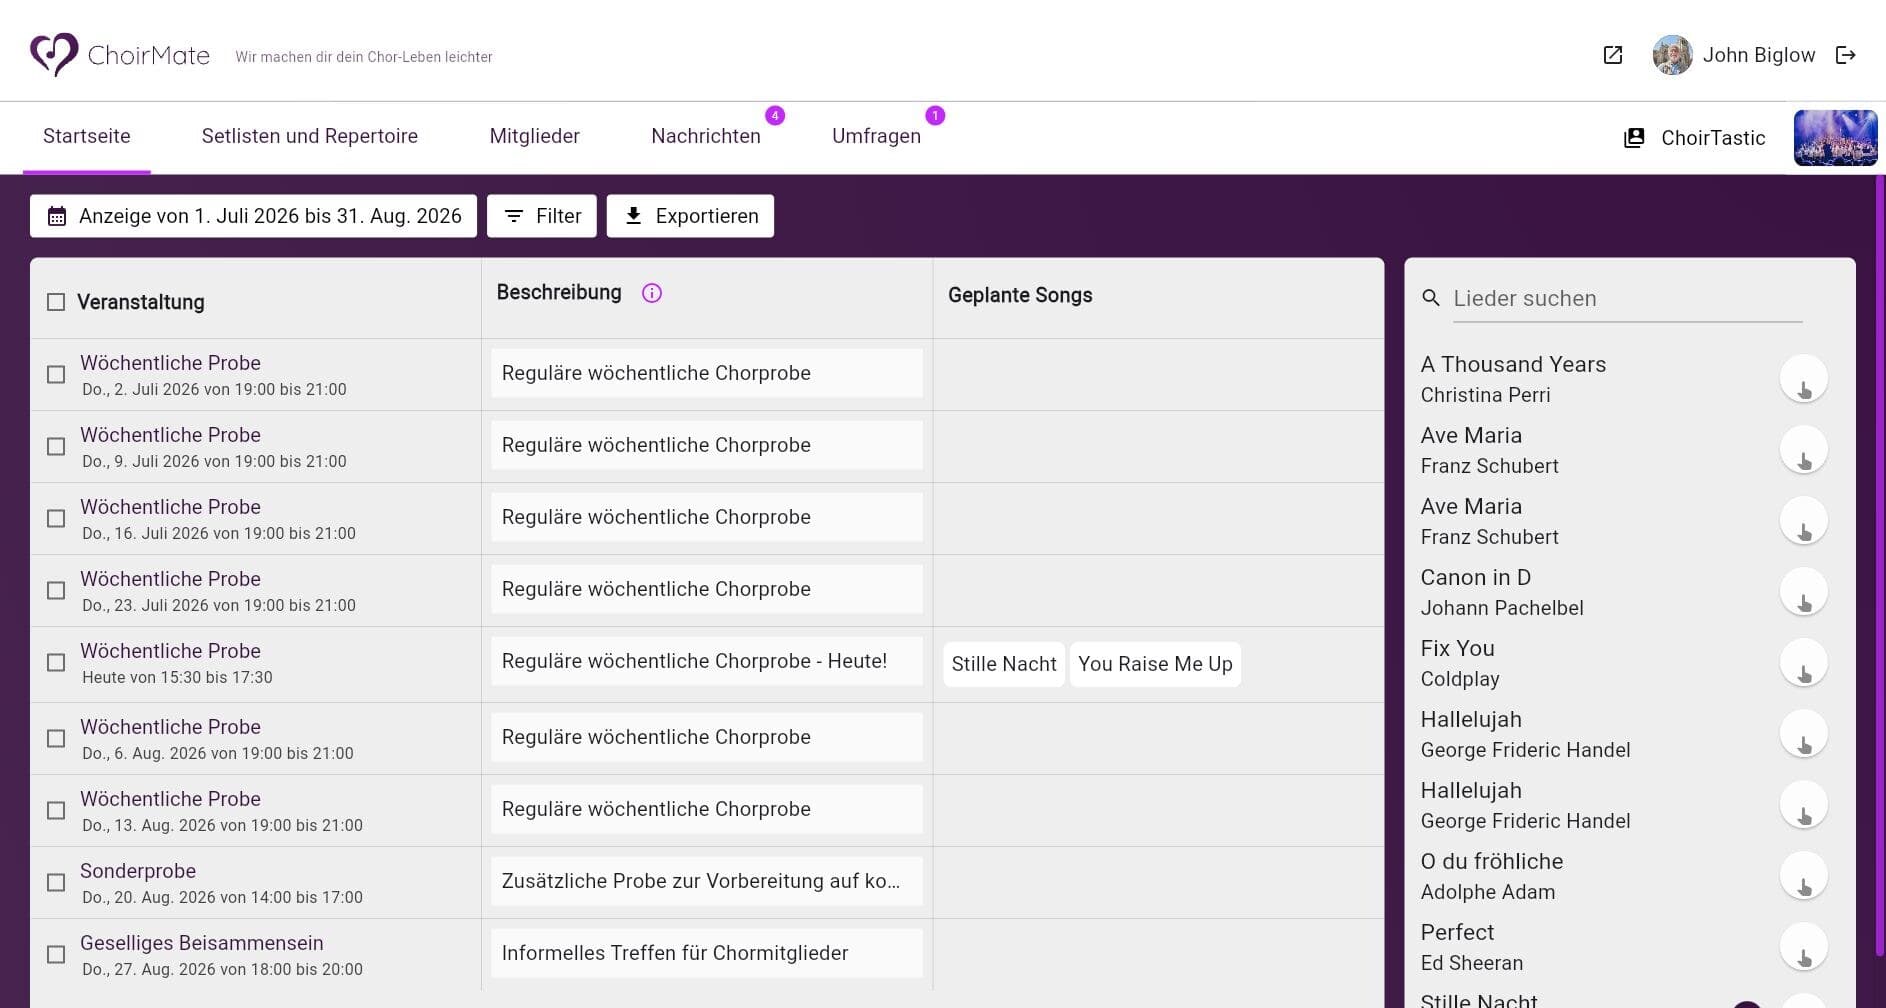Viewport: 1886px width, 1008px height.
Task: Open the date range picker Anzeige von 1. Juli
Action: 253,216
